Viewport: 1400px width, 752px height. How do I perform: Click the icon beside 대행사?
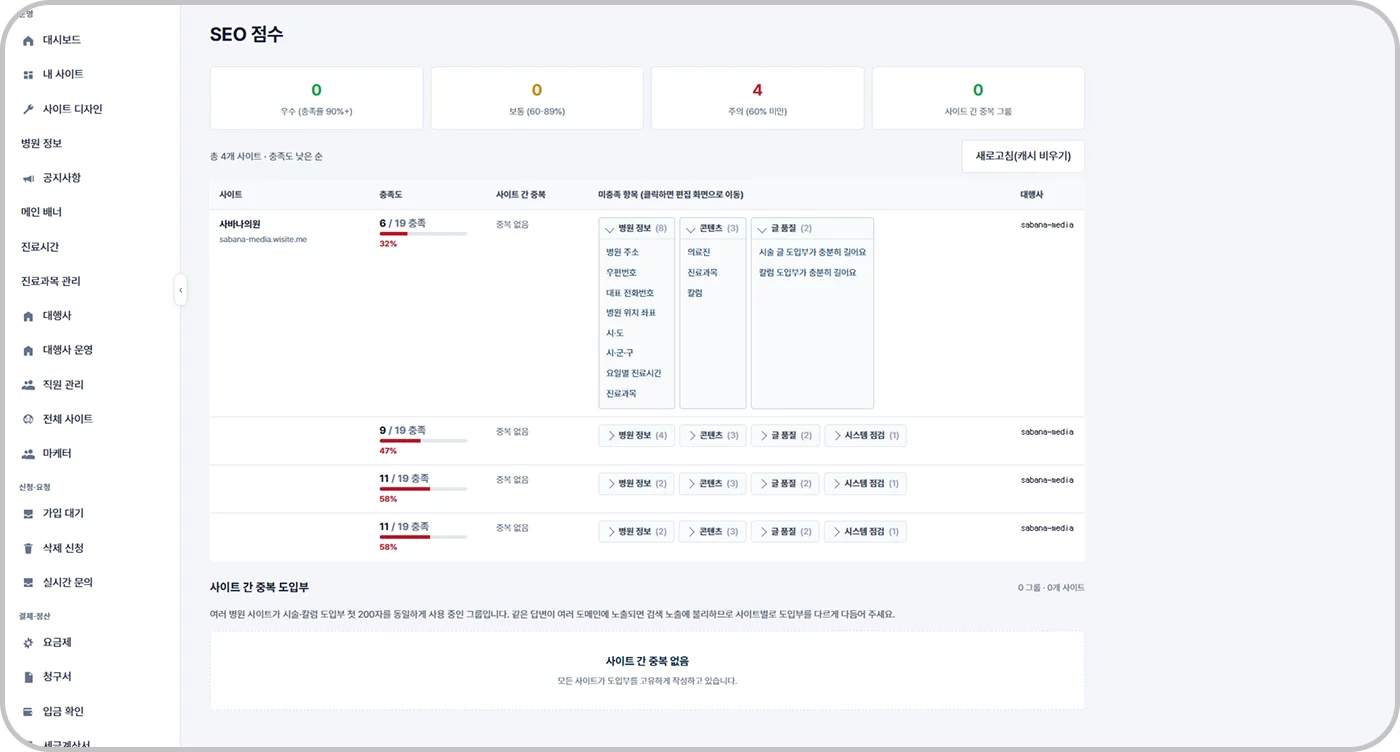[28, 316]
